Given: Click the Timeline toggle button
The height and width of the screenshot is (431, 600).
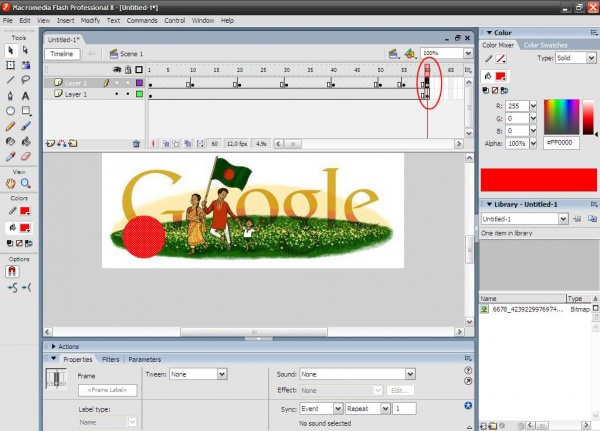Looking at the screenshot, I should pyautogui.click(x=62, y=54).
